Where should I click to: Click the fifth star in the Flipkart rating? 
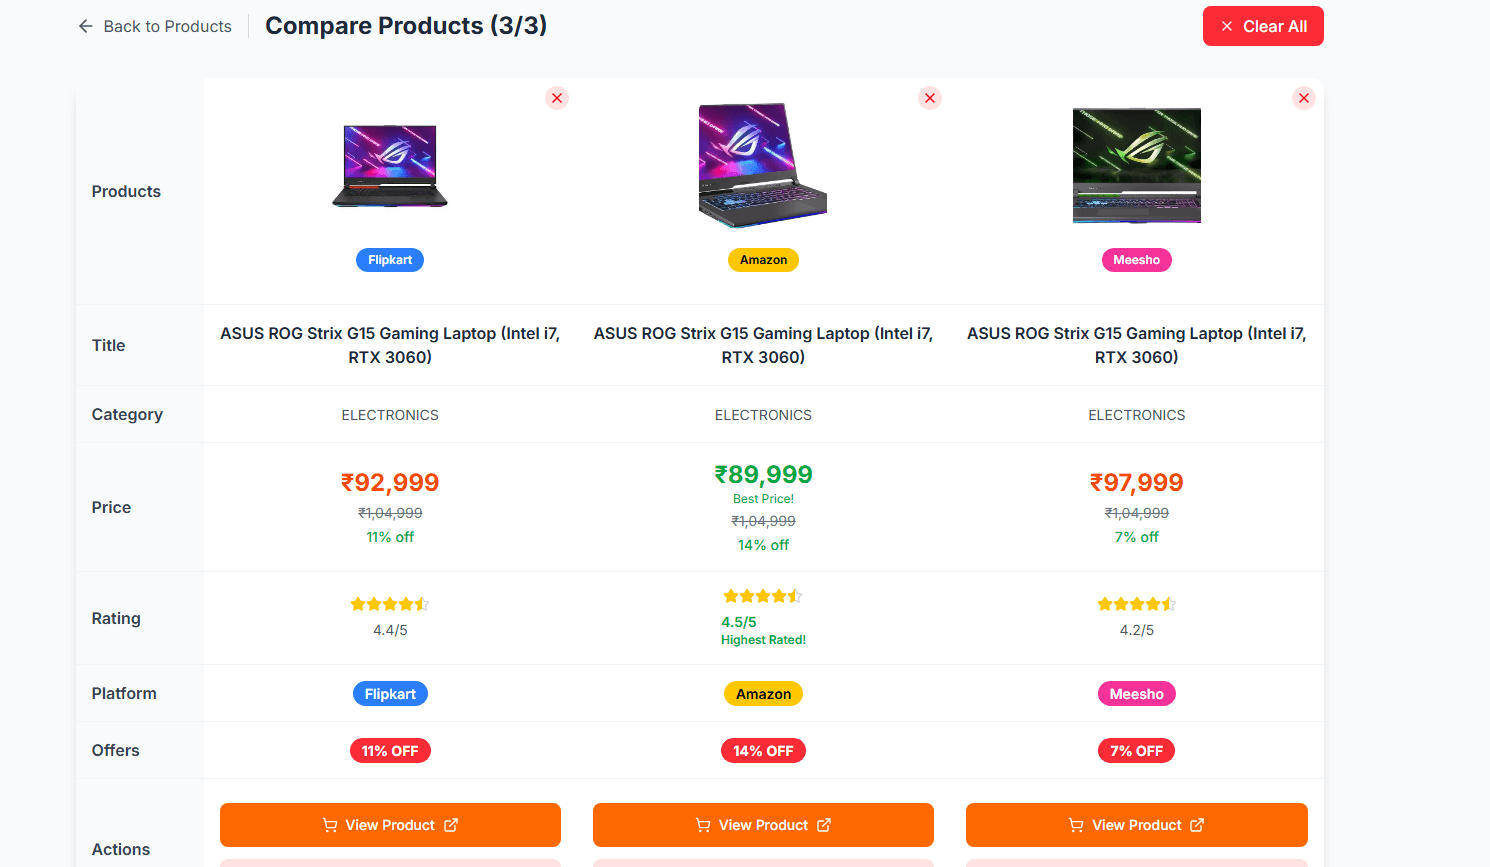[423, 604]
